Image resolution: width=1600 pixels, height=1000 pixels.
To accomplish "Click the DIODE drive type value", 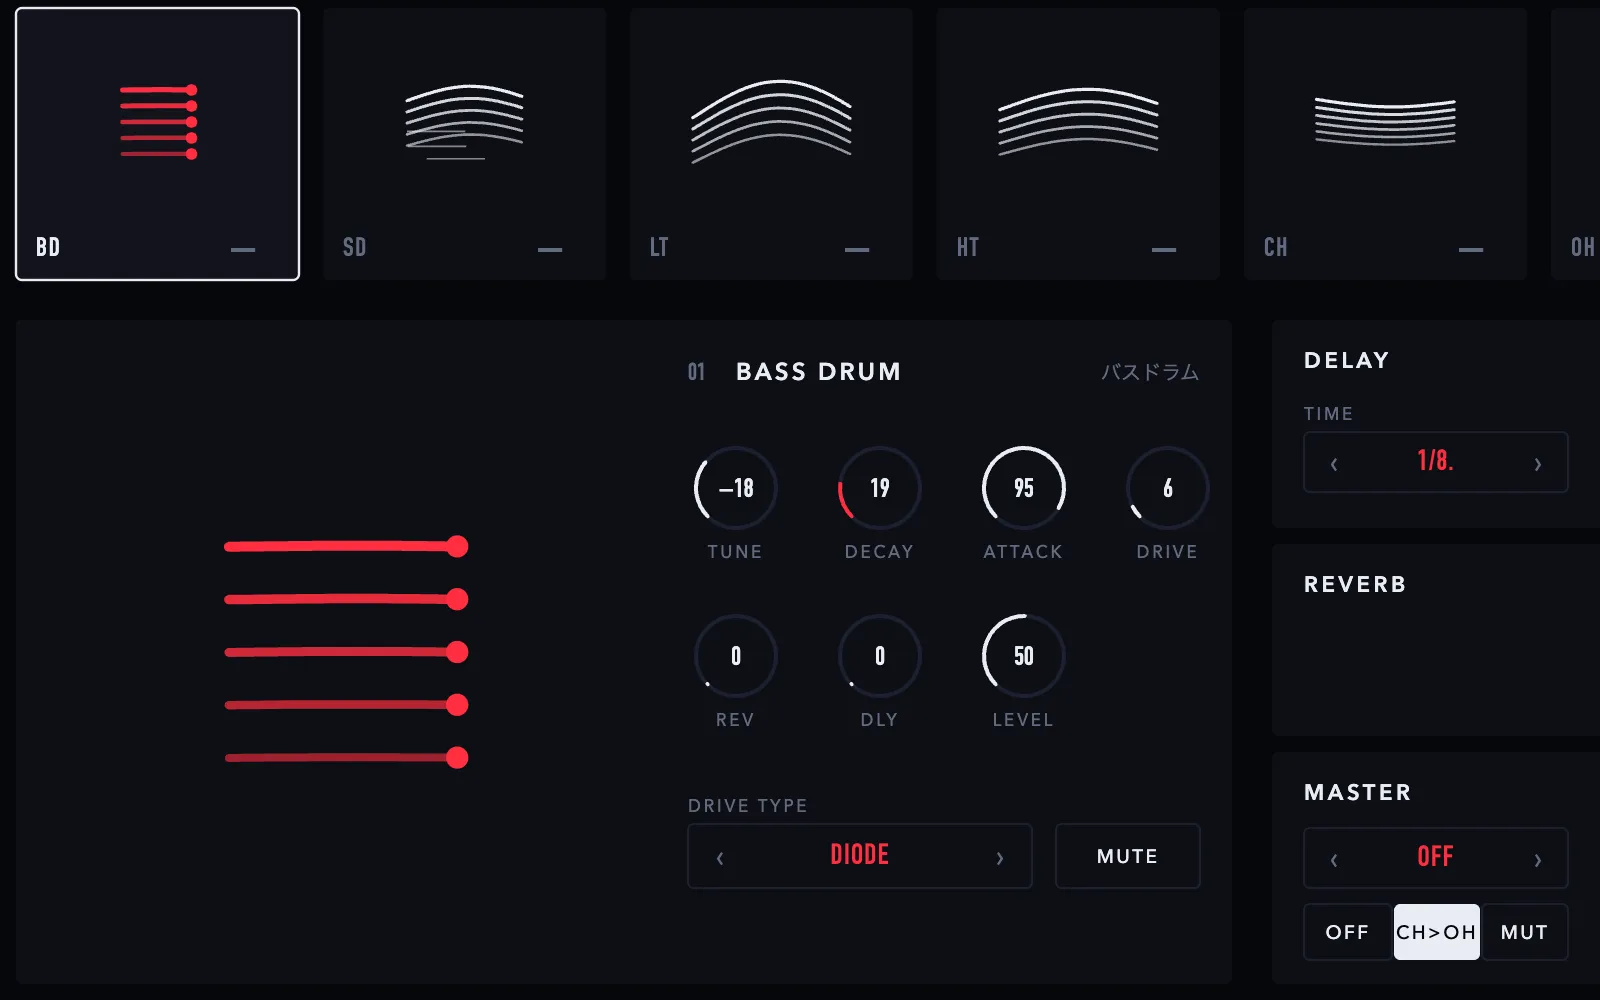I will 860,855.
